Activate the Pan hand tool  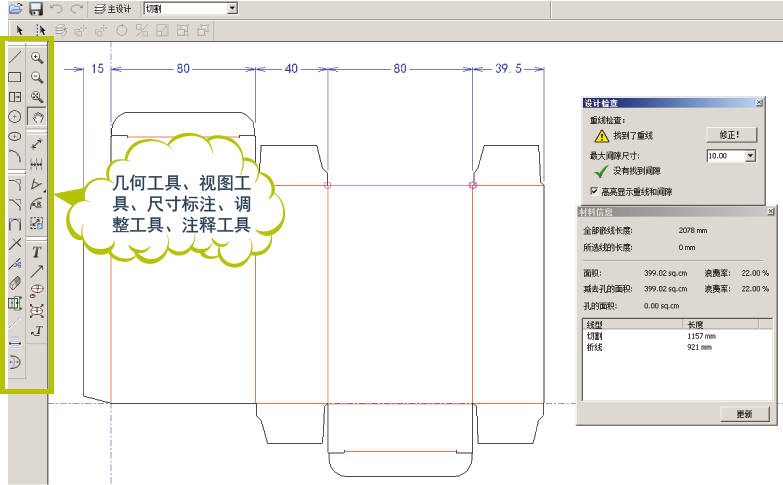click(37, 118)
